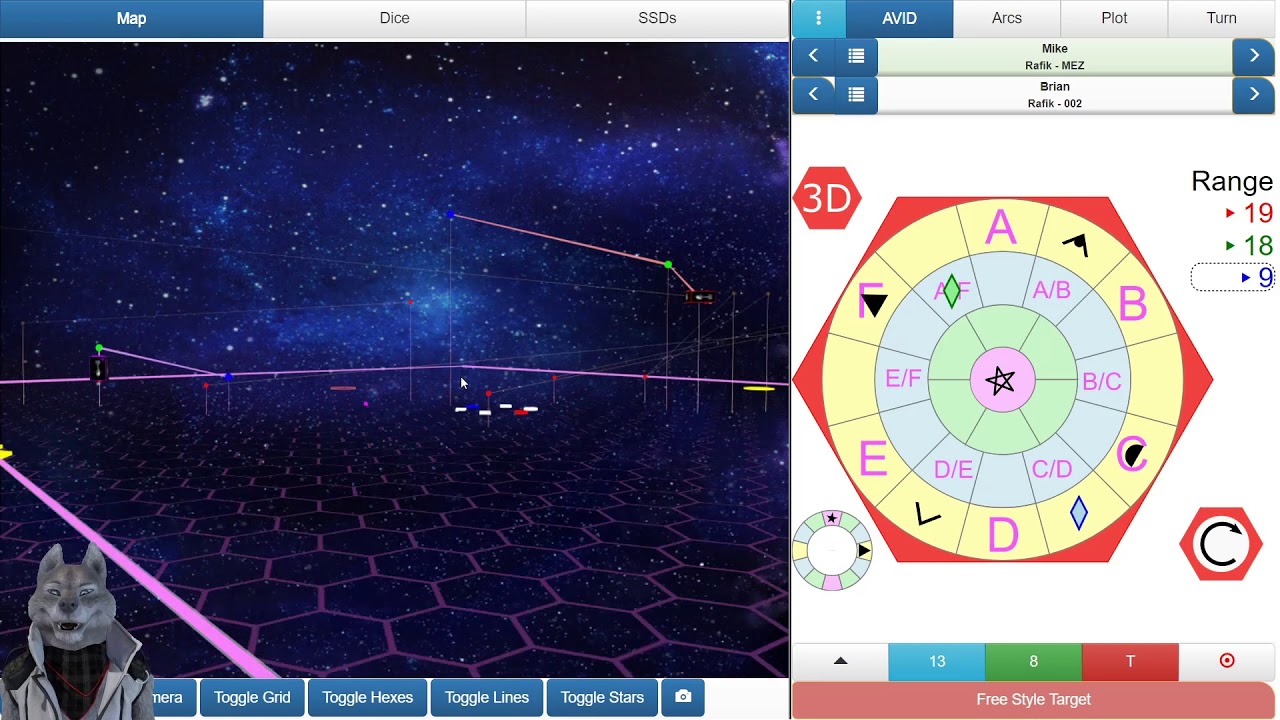Select the A/B segment on AVID
This screenshot has height=720, width=1280.
coord(1051,290)
